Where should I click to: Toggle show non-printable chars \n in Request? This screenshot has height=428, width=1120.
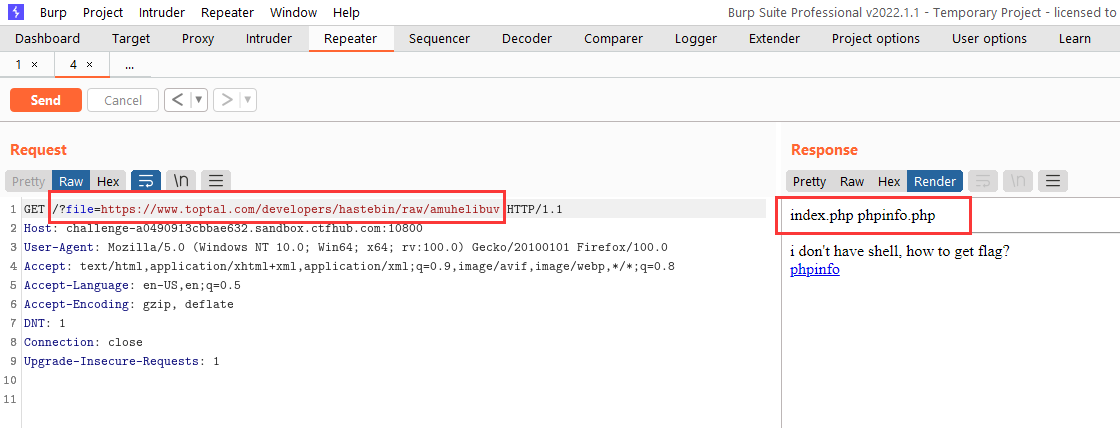coord(181,181)
